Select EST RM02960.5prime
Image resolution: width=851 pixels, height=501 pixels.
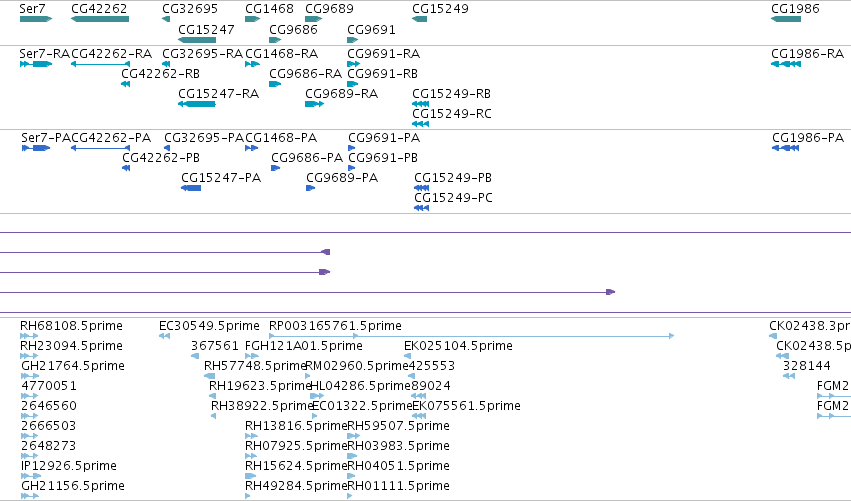coord(308,376)
